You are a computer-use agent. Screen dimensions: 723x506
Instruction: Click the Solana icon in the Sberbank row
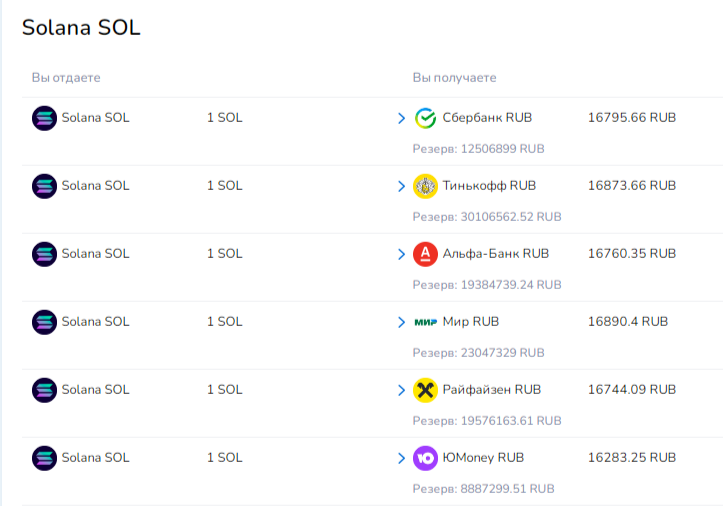click(44, 118)
